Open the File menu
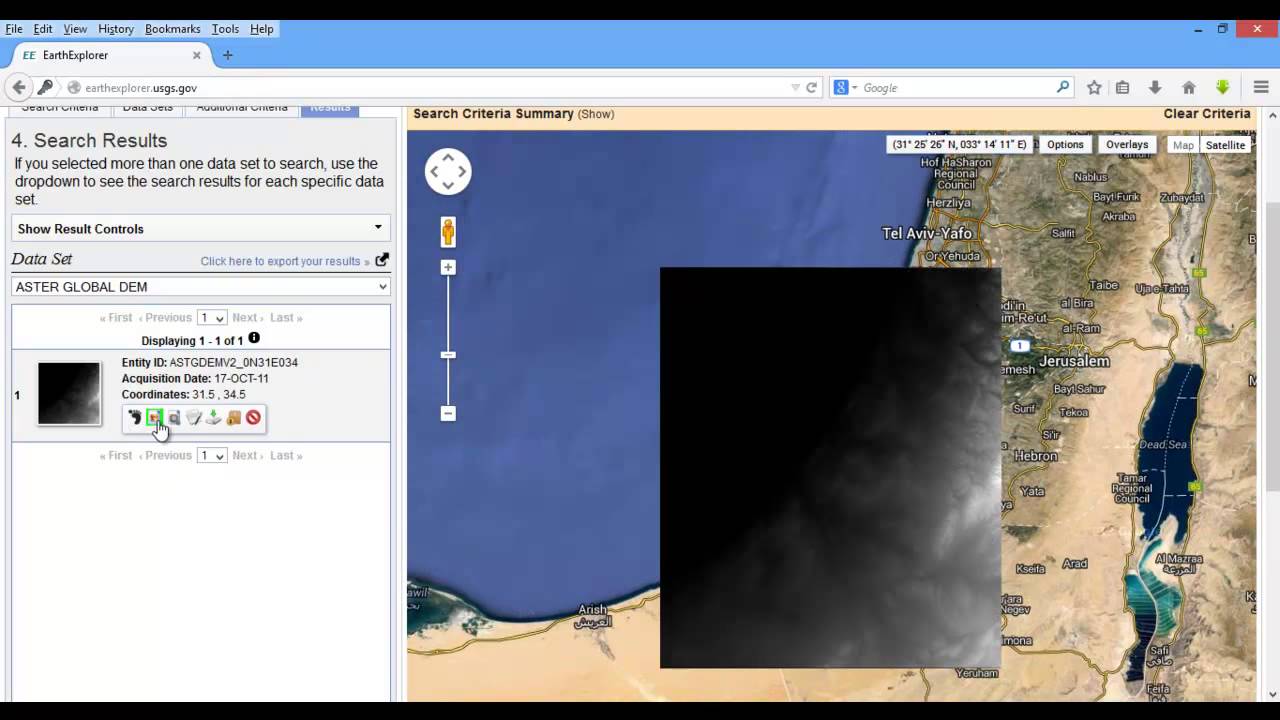 pos(14,29)
